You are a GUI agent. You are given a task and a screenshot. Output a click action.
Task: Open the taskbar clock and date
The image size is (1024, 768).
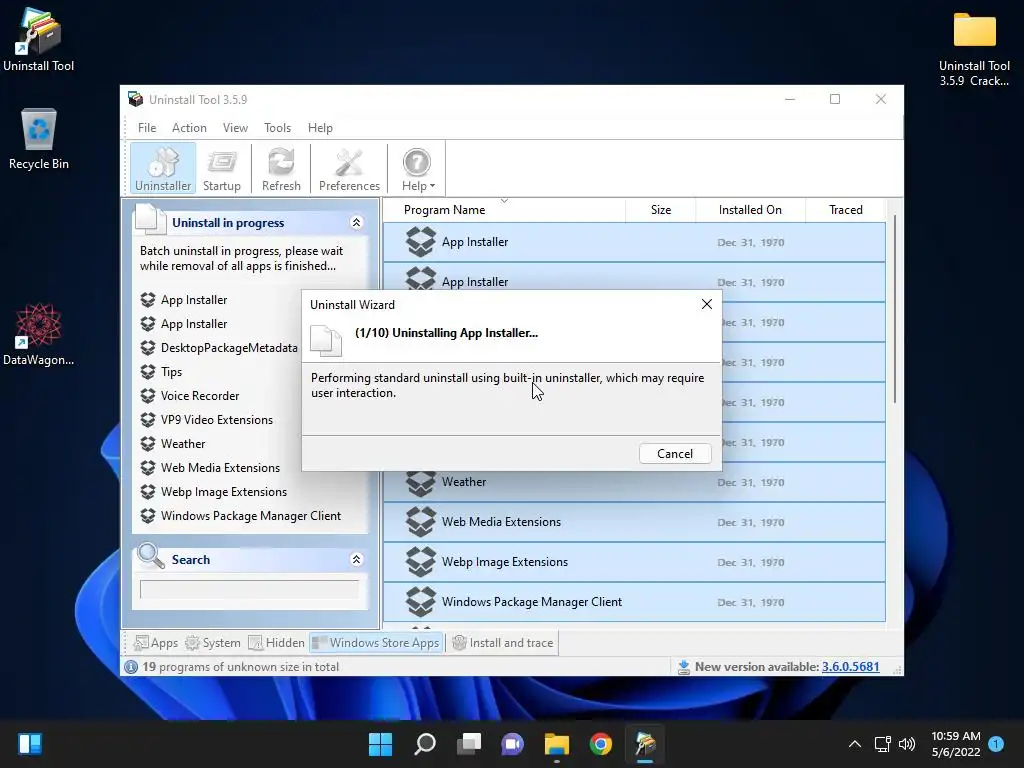click(x=955, y=744)
